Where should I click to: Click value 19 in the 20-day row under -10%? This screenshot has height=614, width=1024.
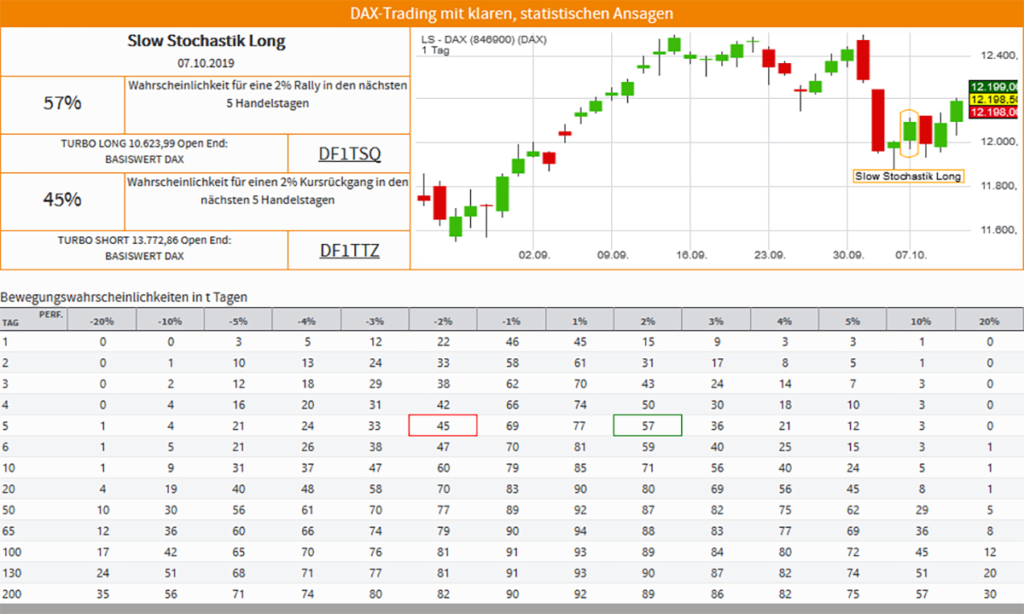(170, 489)
